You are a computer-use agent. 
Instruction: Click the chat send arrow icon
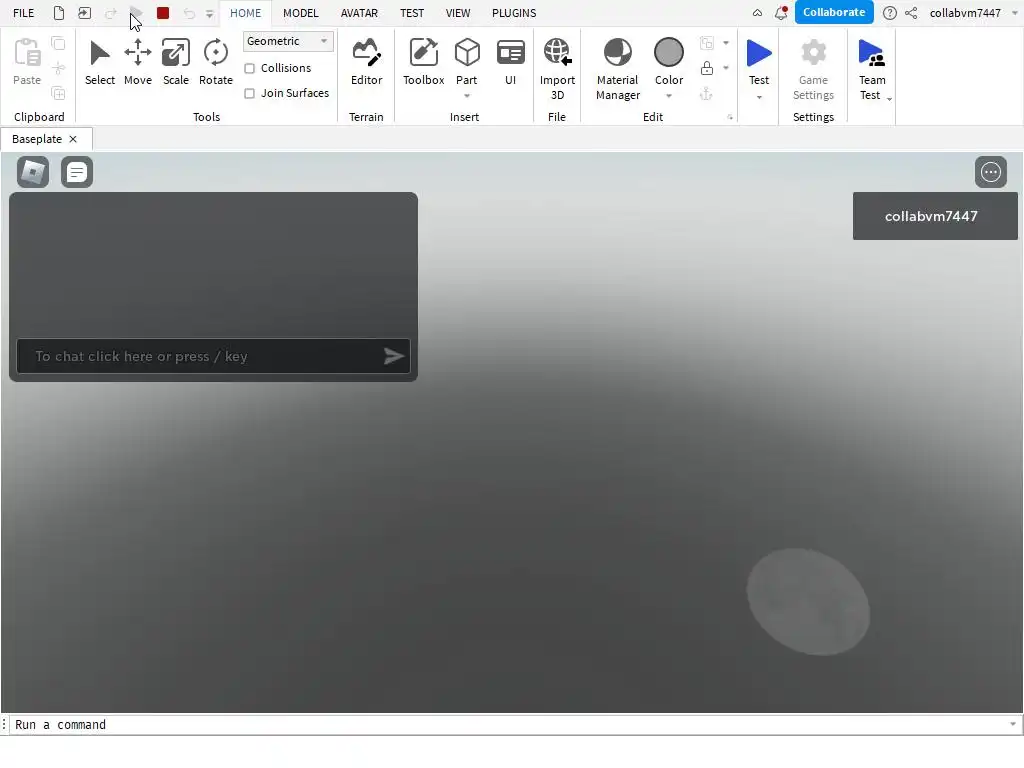394,356
